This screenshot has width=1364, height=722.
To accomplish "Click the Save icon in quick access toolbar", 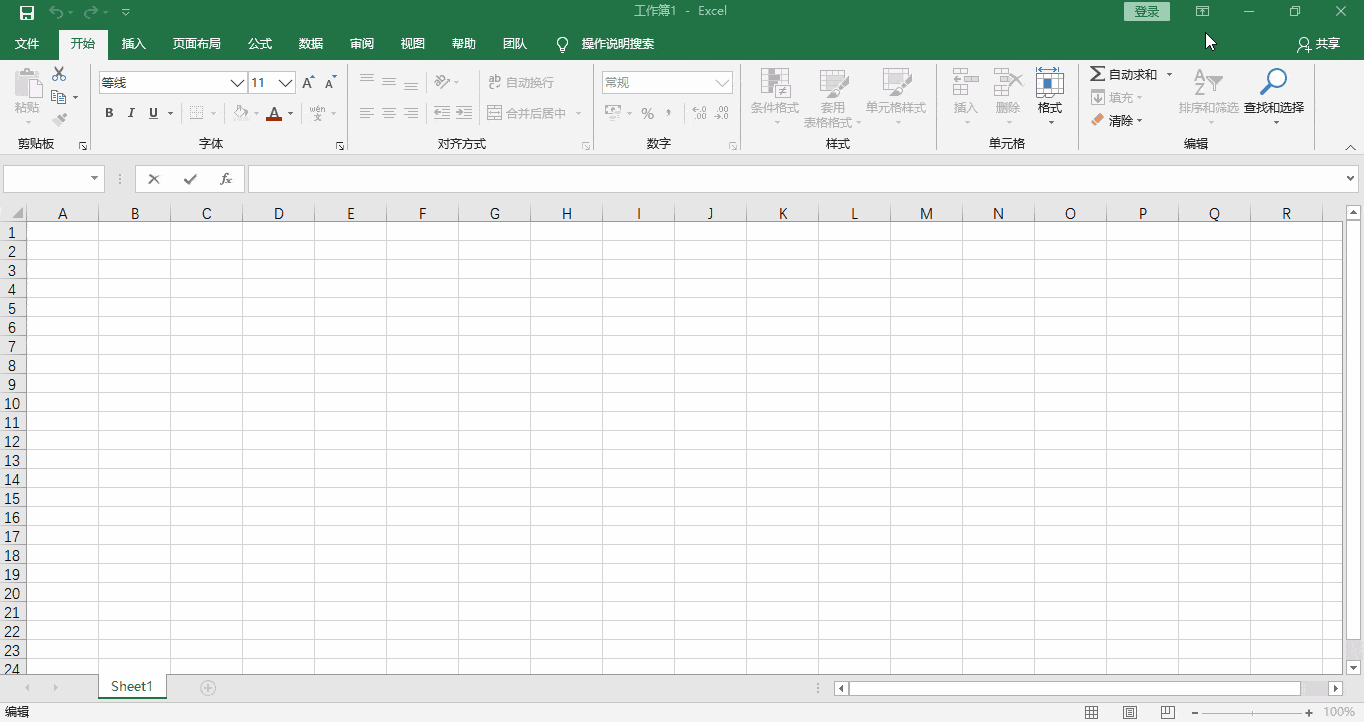I will [x=27, y=12].
